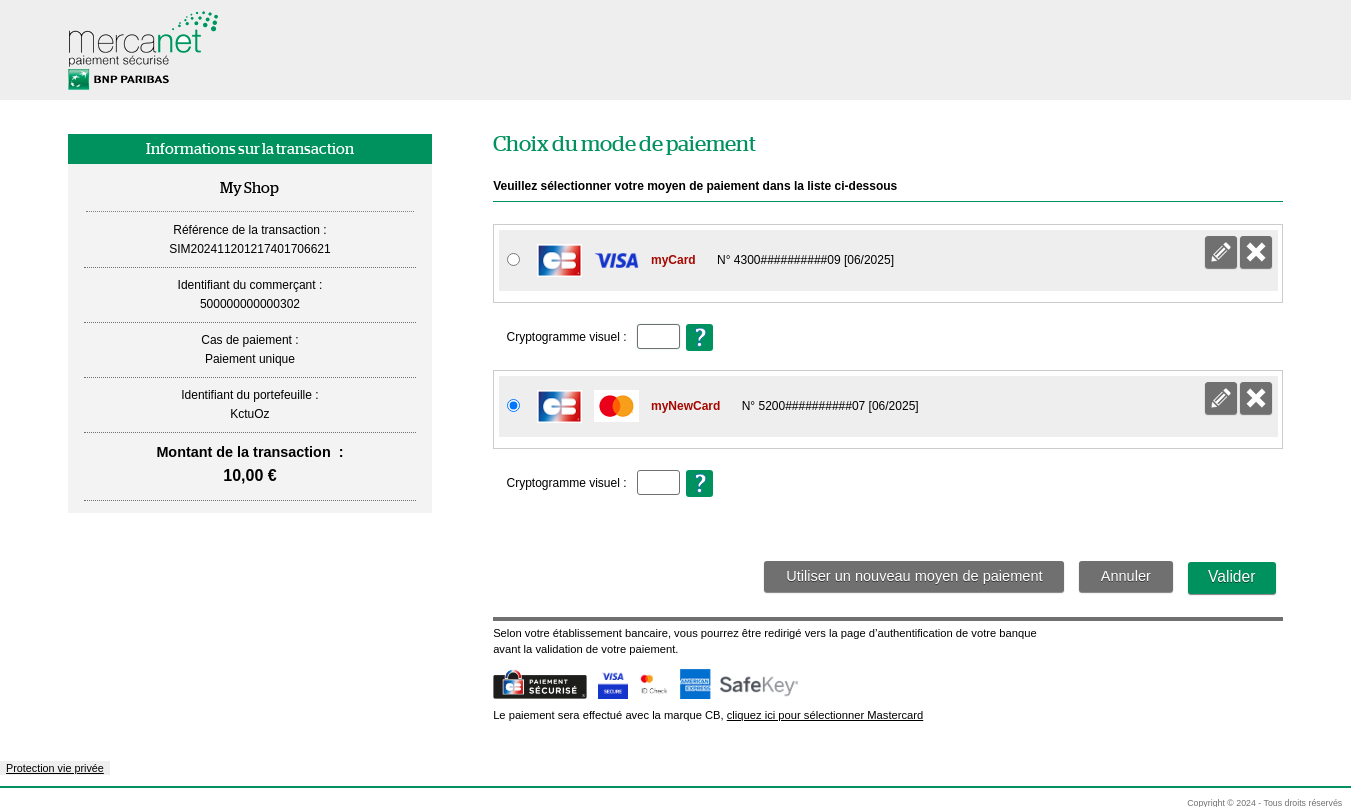Focus the cryptogram field under myCard
This screenshot has width=1351, height=807.
[658, 337]
